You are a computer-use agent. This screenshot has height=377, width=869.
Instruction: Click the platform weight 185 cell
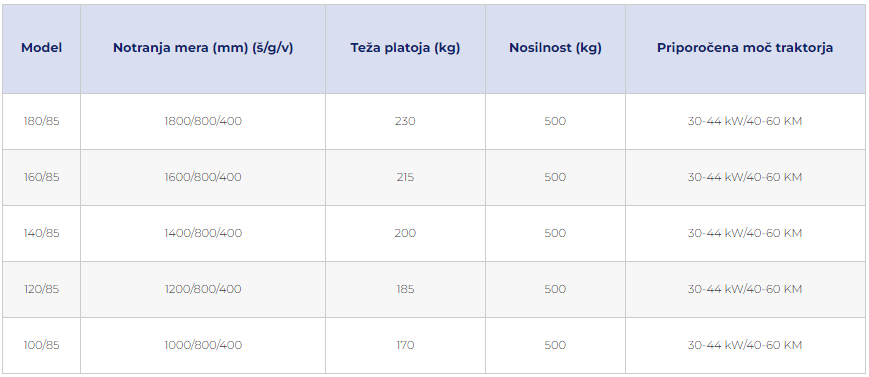pyautogui.click(x=405, y=289)
